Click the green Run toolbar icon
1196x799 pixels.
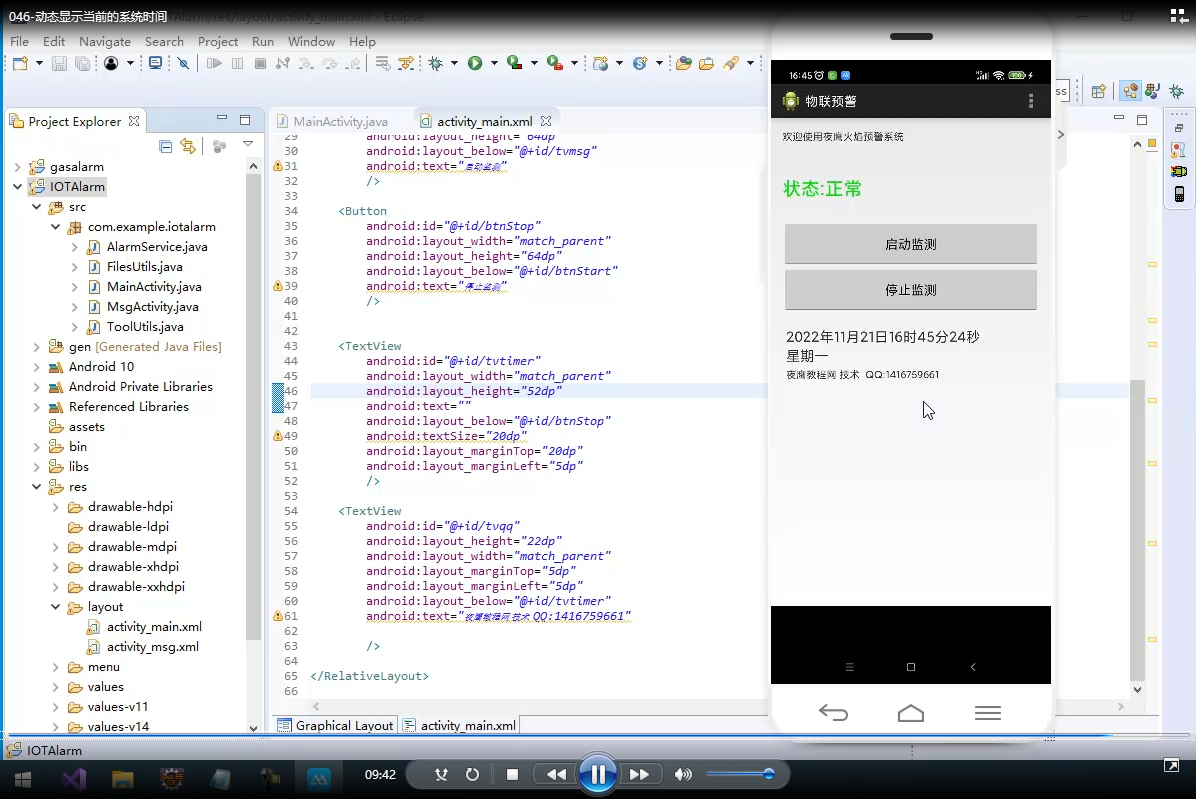(x=475, y=63)
